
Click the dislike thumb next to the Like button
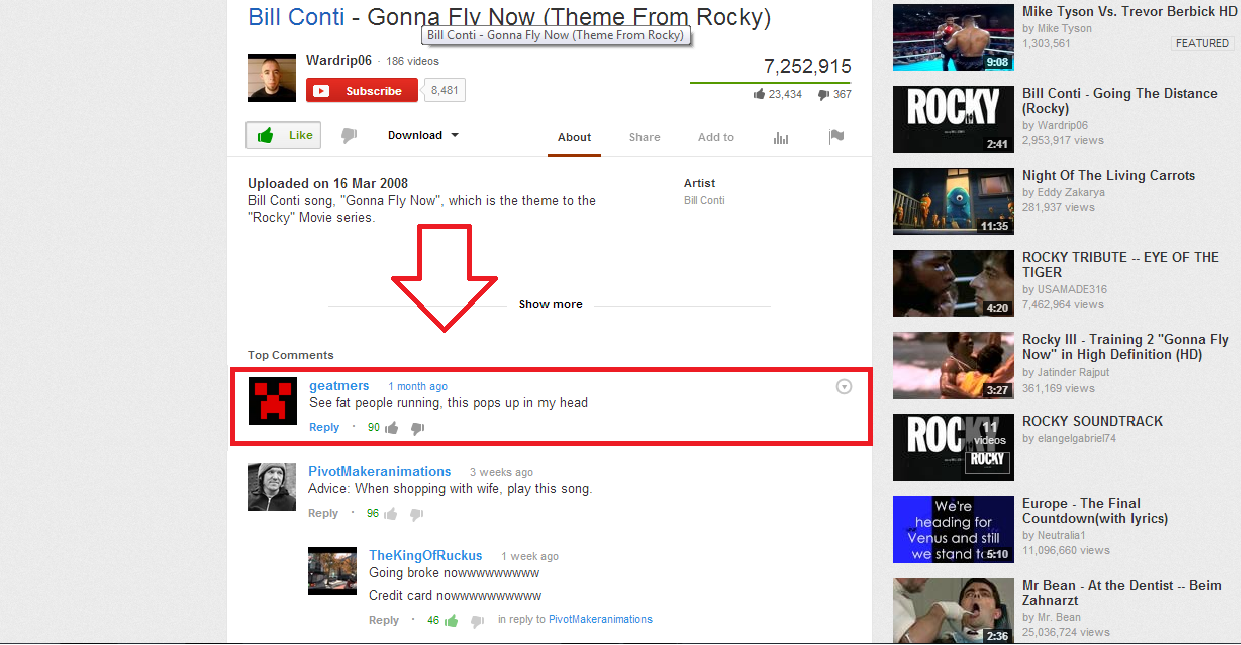tap(348, 134)
